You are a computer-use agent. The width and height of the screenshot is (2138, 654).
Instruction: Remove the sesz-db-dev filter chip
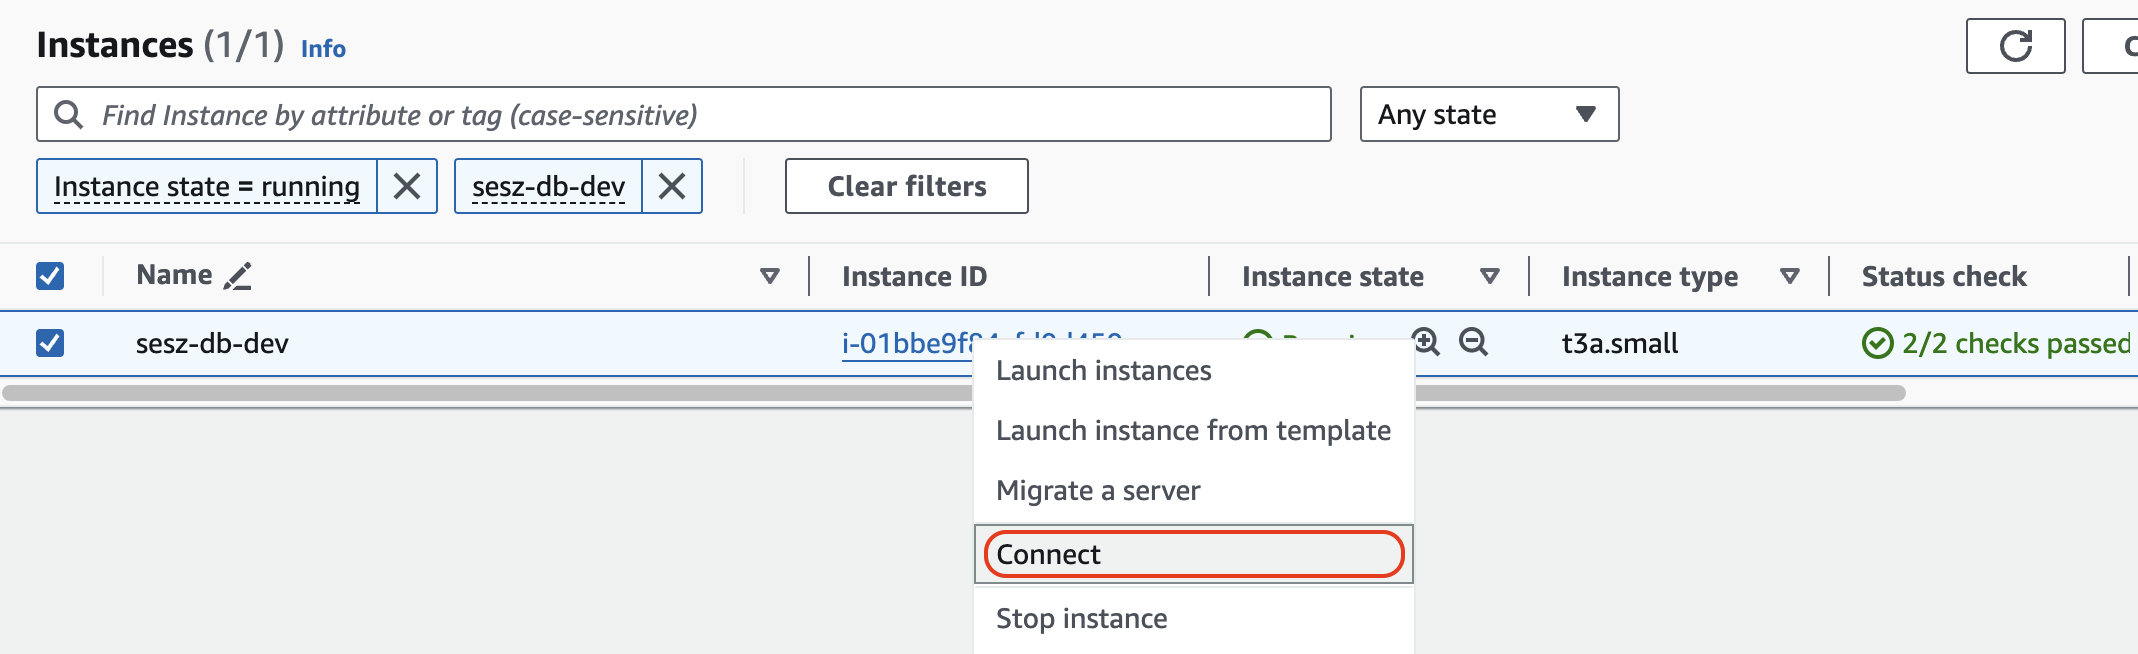(672, 186)
